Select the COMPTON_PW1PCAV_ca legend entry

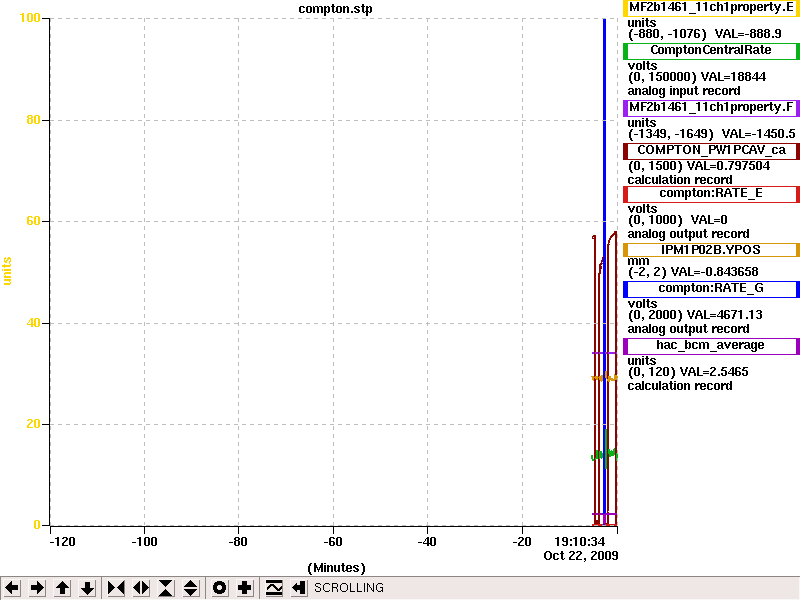[711, 151]
